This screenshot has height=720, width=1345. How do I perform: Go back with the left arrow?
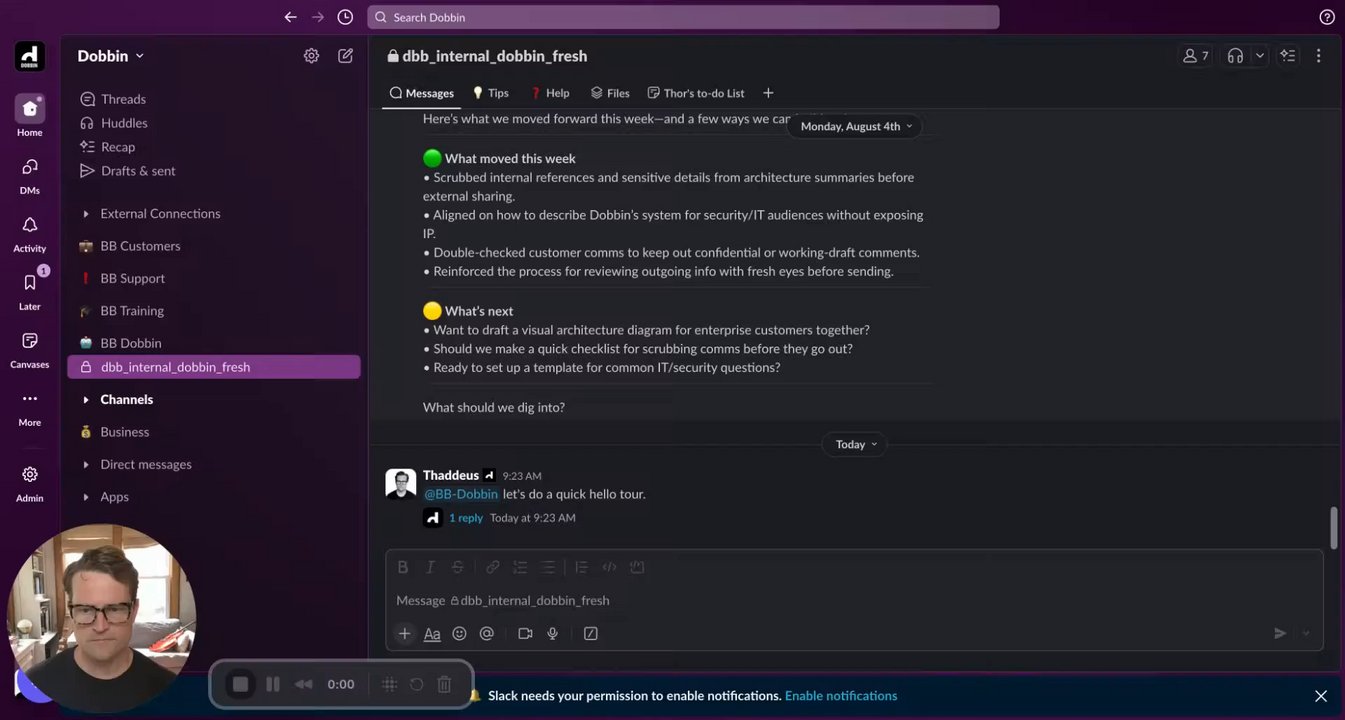coord(290,17)
